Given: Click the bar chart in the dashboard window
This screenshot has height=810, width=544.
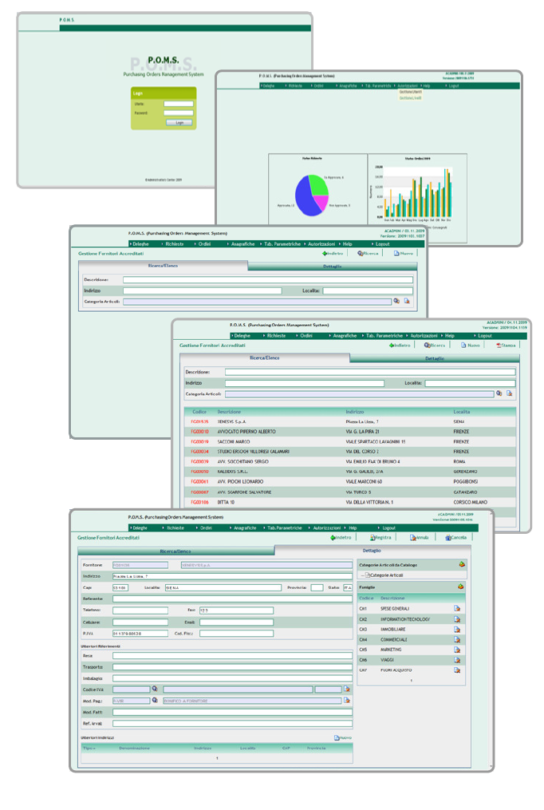Looking at the screenshot, I should [417, 193].
